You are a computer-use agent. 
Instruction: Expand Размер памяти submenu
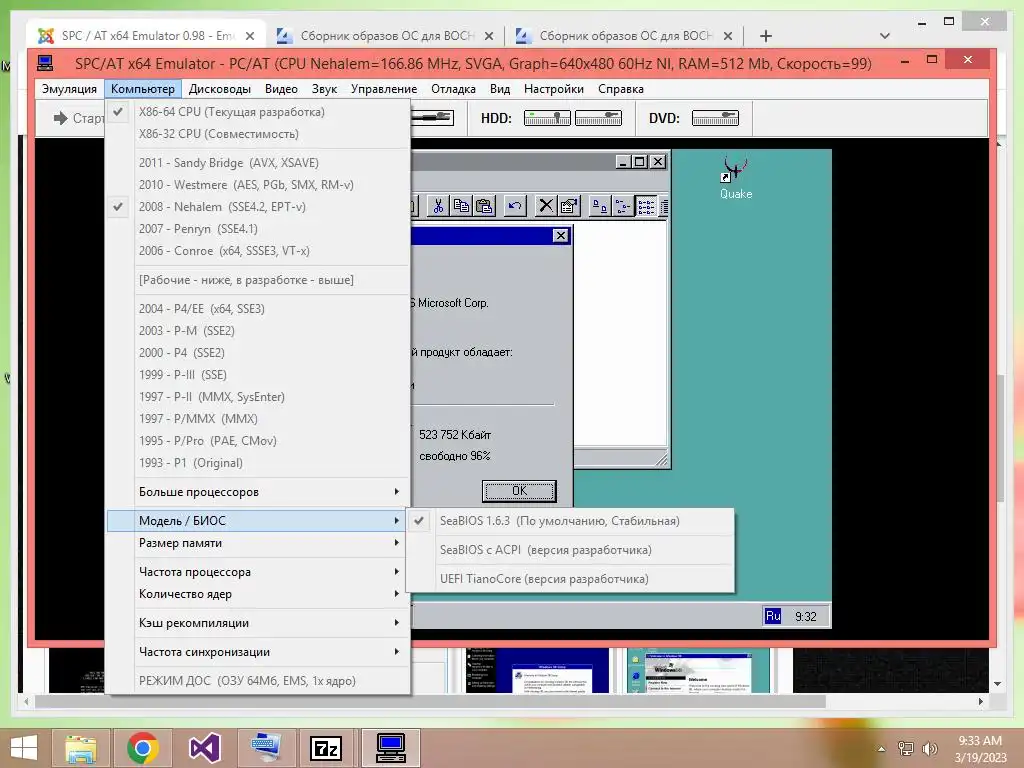coord(258,543)
